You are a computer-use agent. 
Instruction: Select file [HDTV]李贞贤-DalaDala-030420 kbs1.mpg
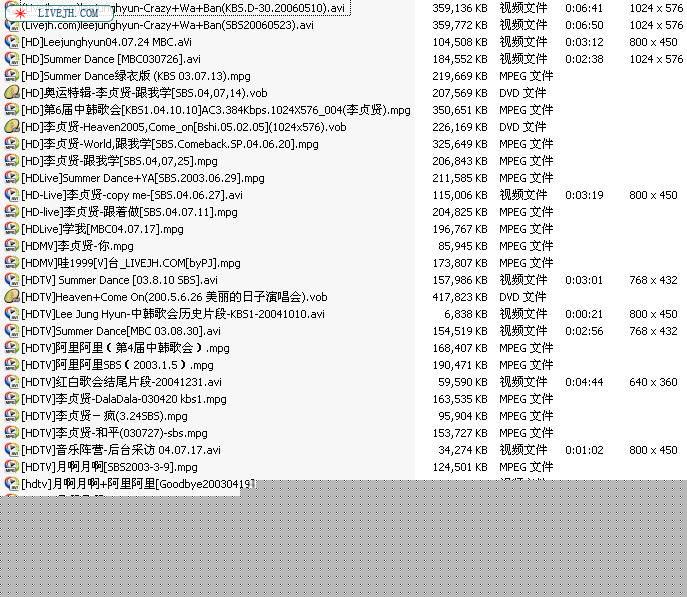point(124,399)
